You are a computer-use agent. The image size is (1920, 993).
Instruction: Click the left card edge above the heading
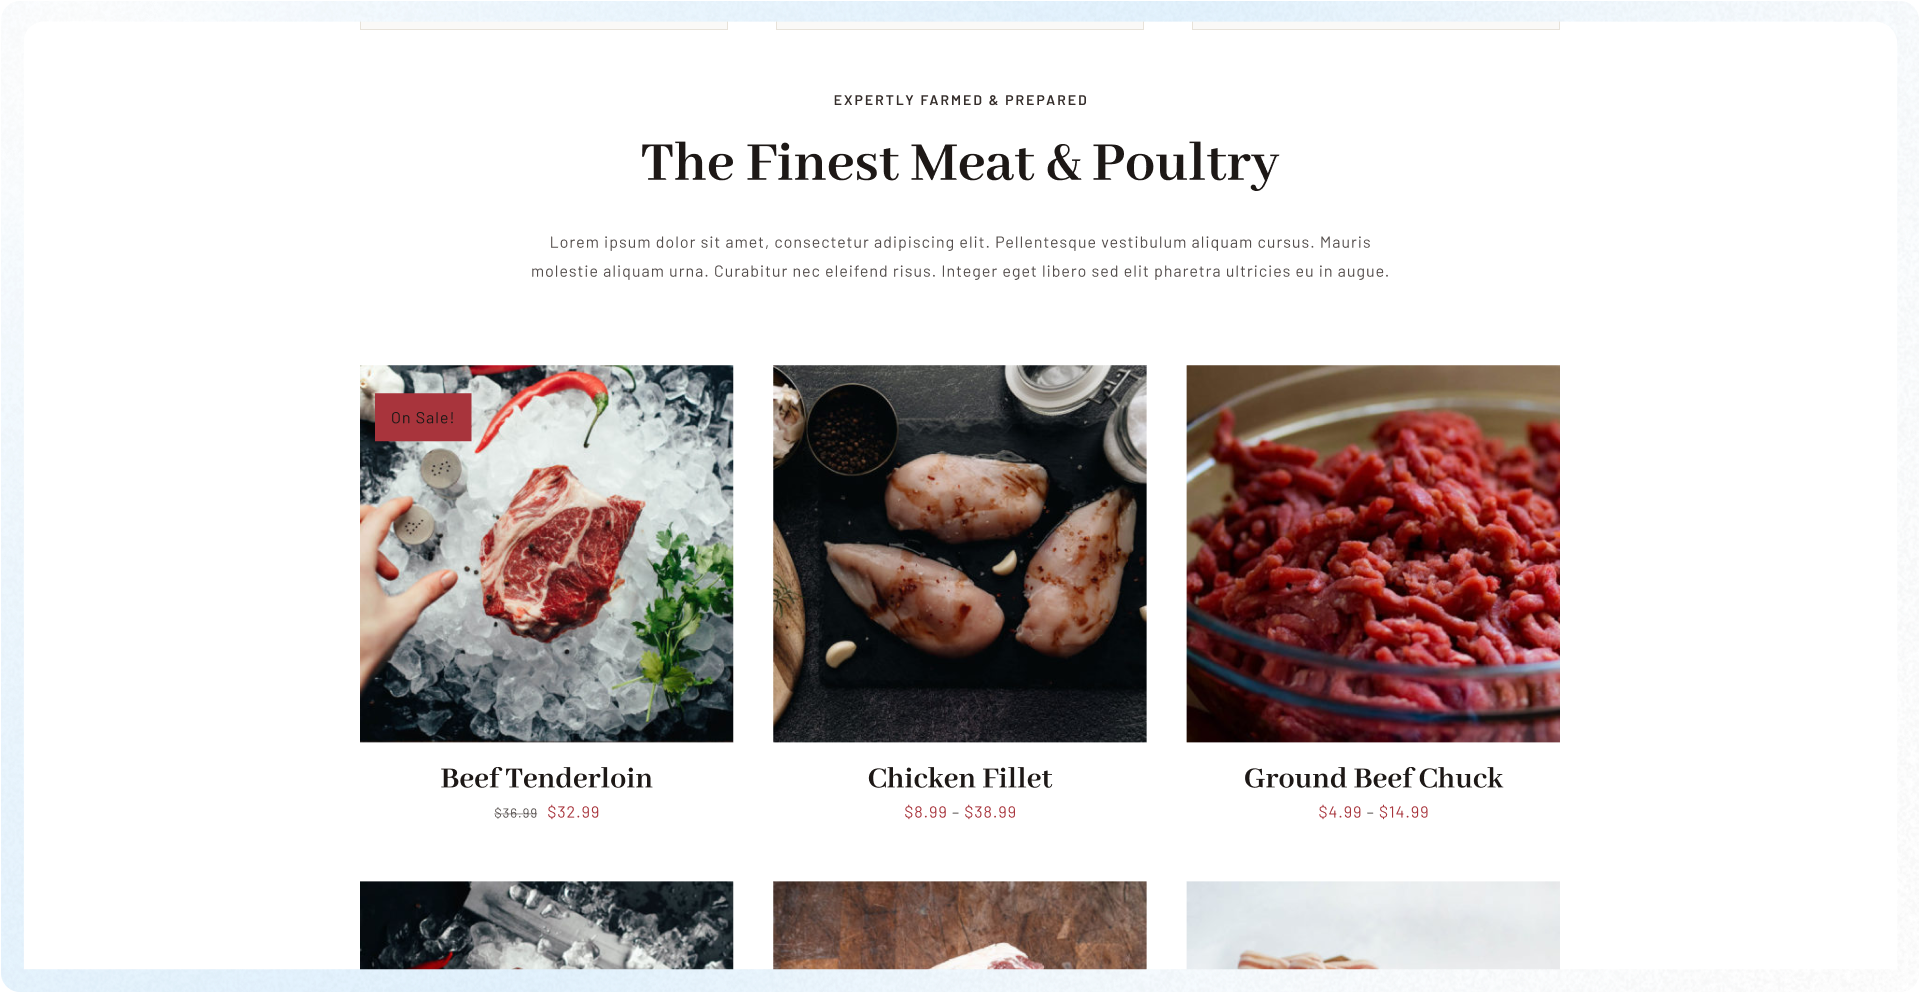(x=544, y=25)
